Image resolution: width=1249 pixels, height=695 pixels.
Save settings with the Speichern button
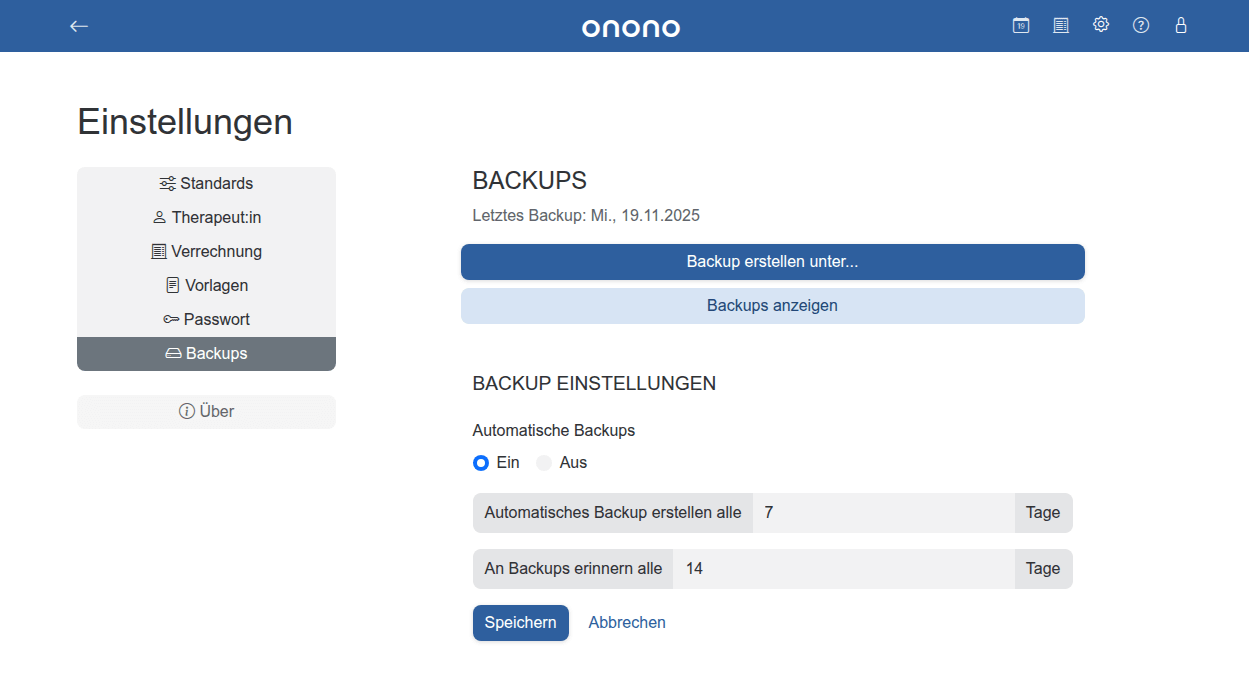[521, 622]
